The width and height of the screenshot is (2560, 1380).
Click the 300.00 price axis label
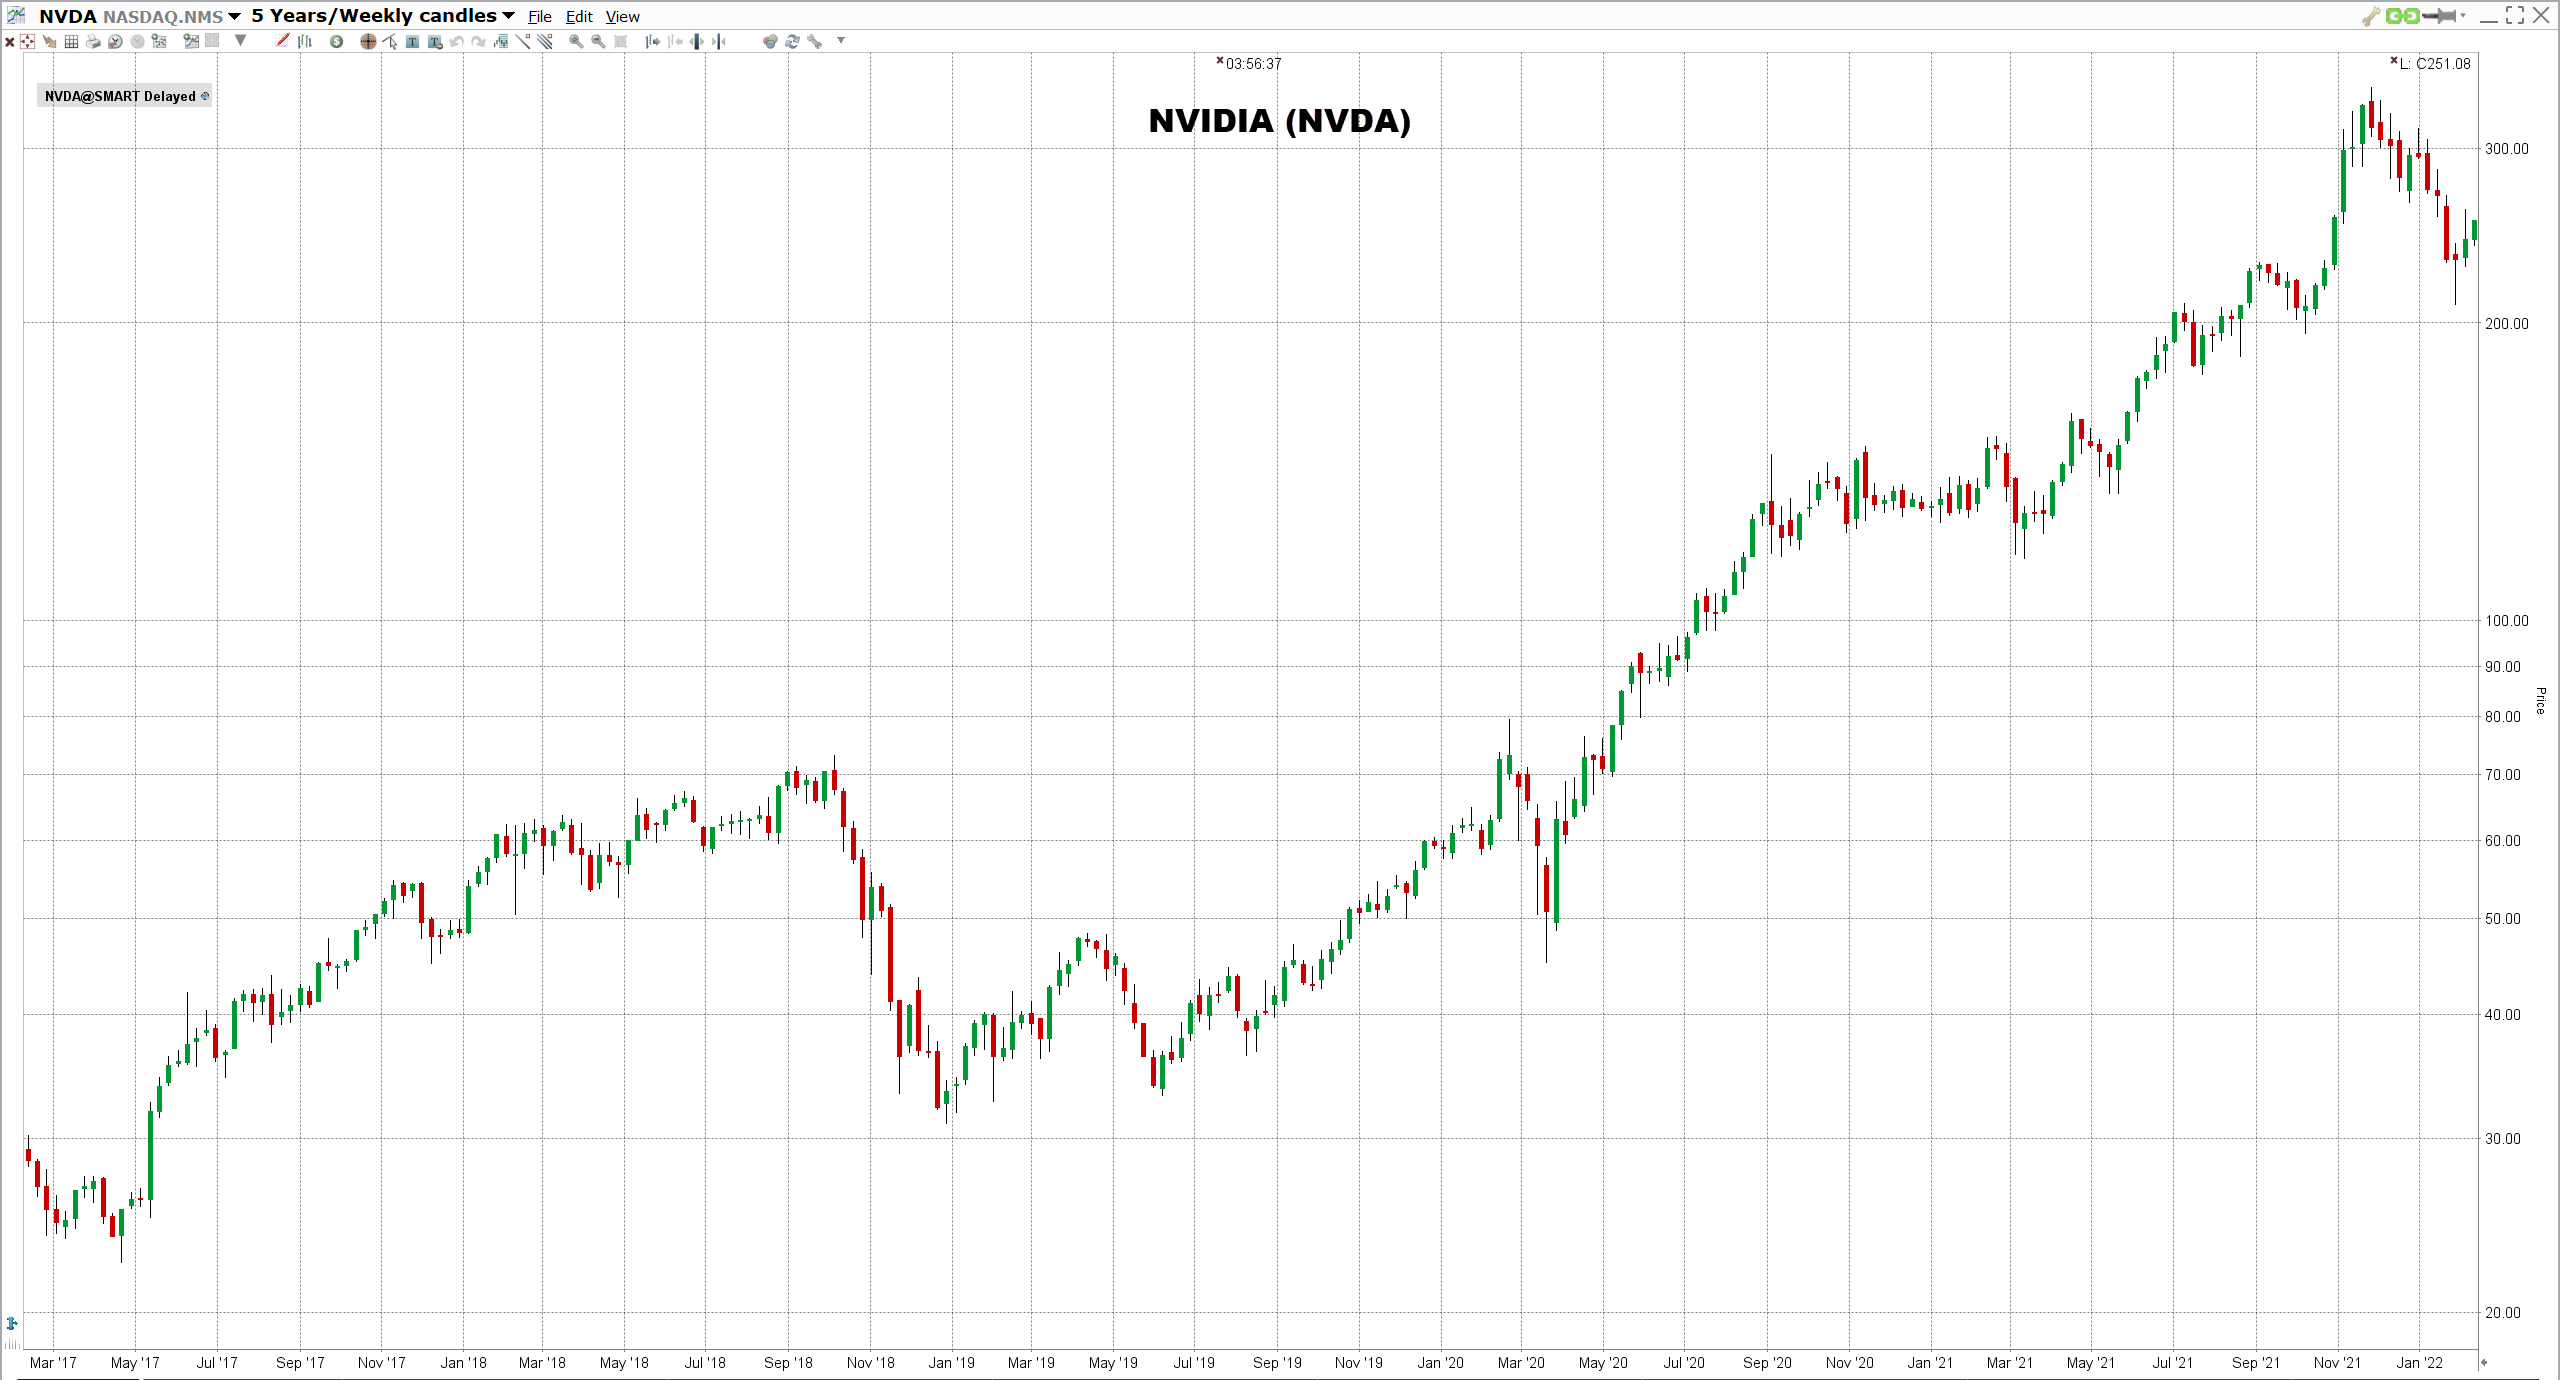[x=2507, y=149]
